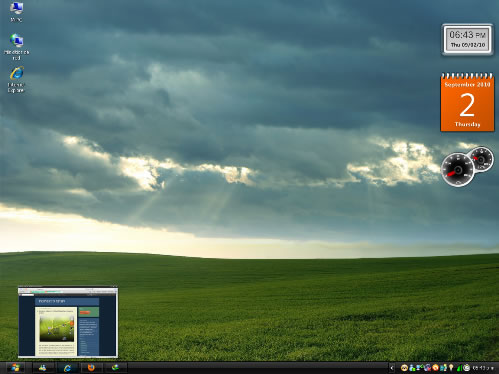
Task: Click the round white-and-green tray icon
Action: 467,368
